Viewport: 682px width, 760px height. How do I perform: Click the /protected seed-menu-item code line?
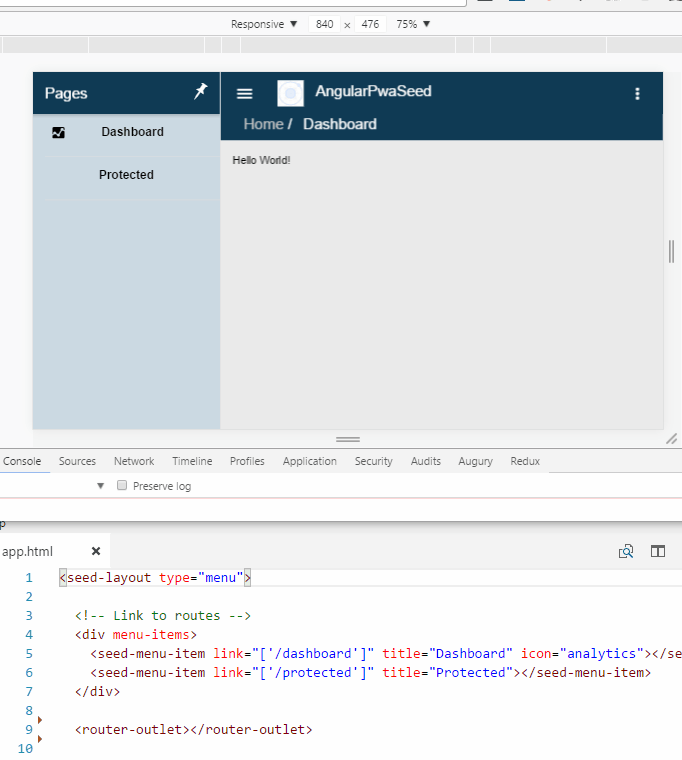coord(370,673)
